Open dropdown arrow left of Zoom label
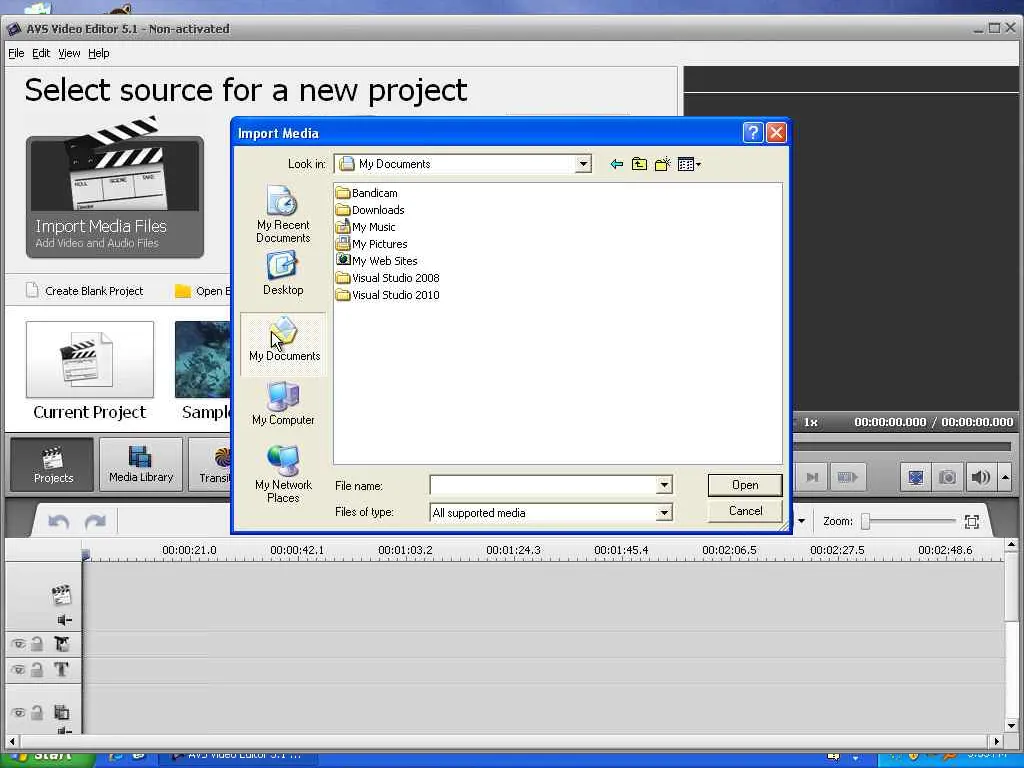This screenshot has height=768, width=1024. pyautogui.click(x=801, y=521)
